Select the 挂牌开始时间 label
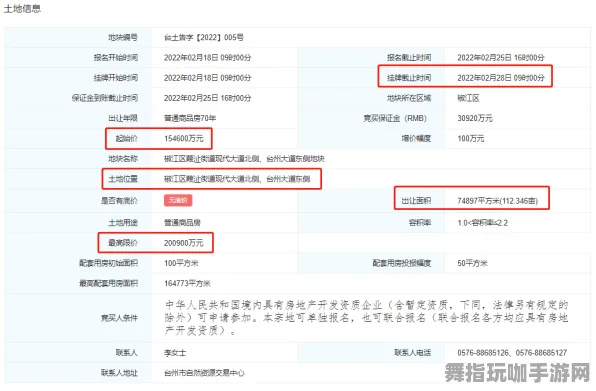Image resolution: width=596 pixels, height=391 pixels. point(116,78)
